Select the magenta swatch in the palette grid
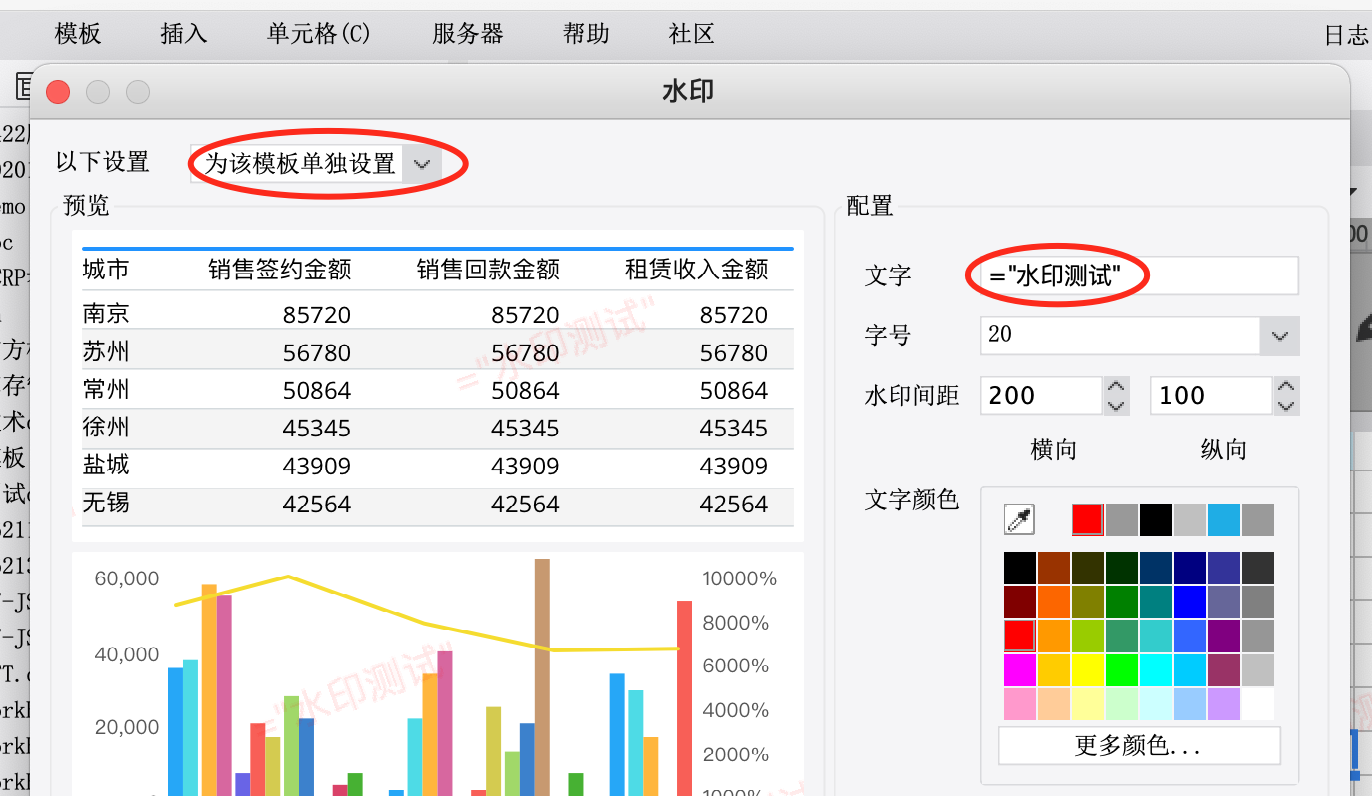This screenshot has width=1372, height=796. click(x=1020, y=670)
